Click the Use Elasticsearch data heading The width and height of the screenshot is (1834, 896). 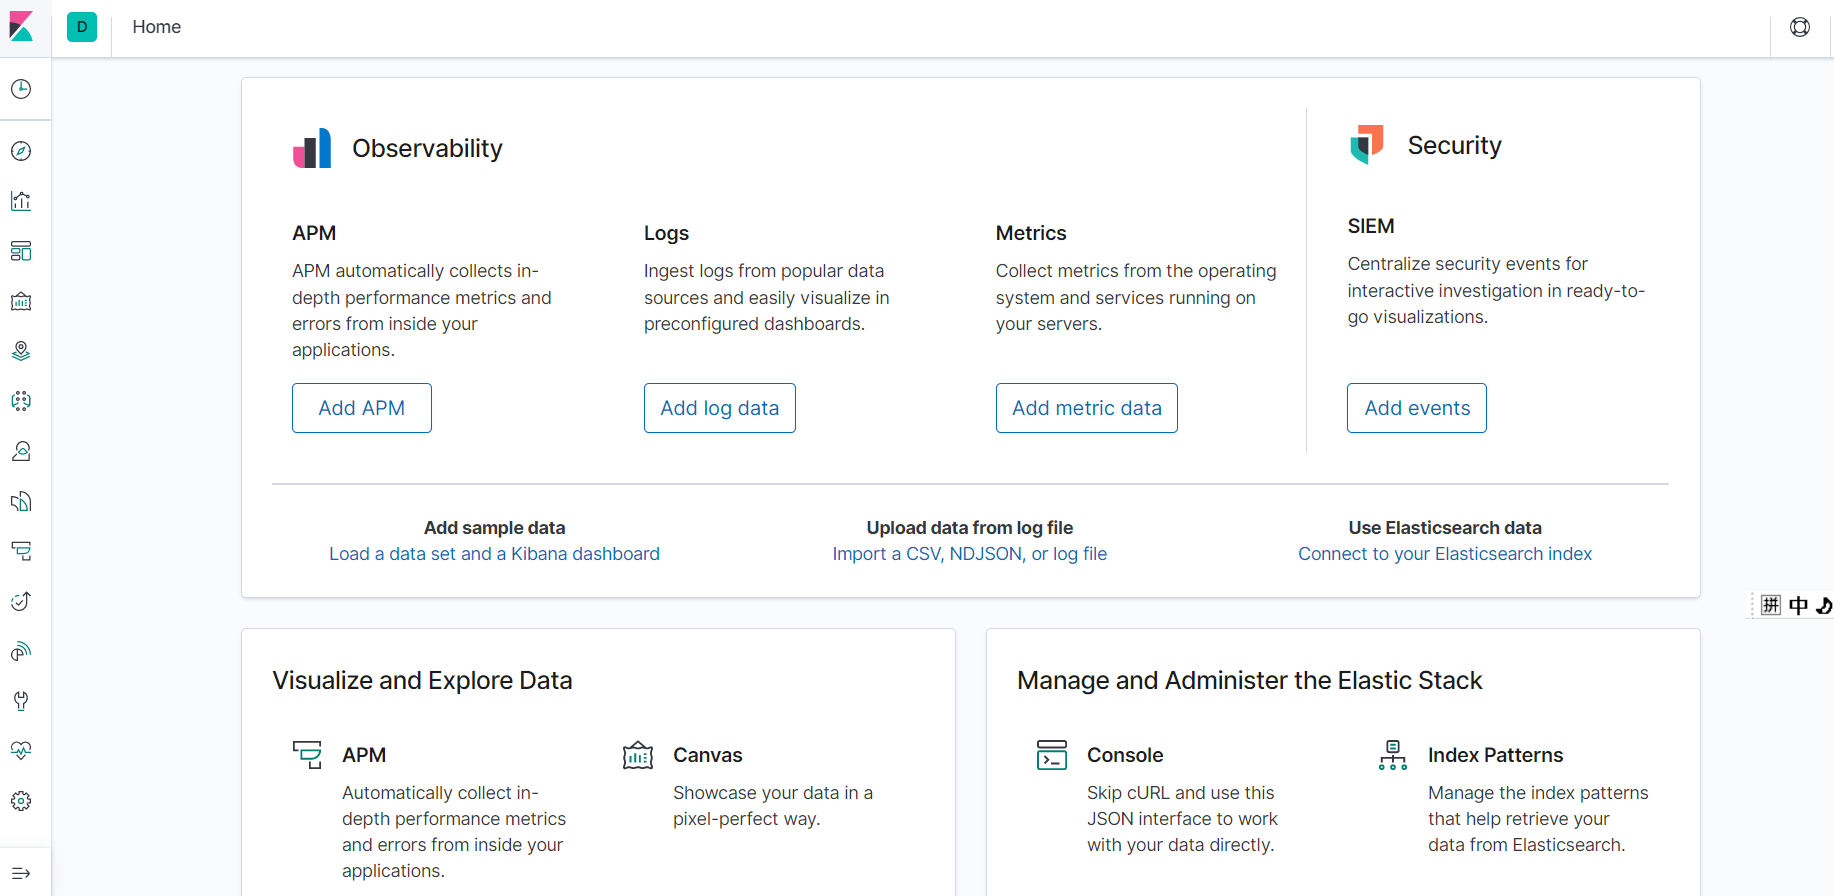coord(1445,528)
